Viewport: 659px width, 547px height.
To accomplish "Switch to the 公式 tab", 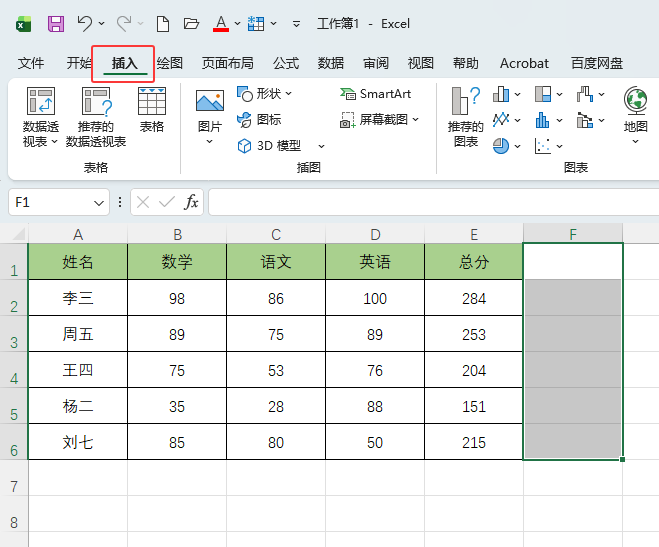I will click(286, 63).
